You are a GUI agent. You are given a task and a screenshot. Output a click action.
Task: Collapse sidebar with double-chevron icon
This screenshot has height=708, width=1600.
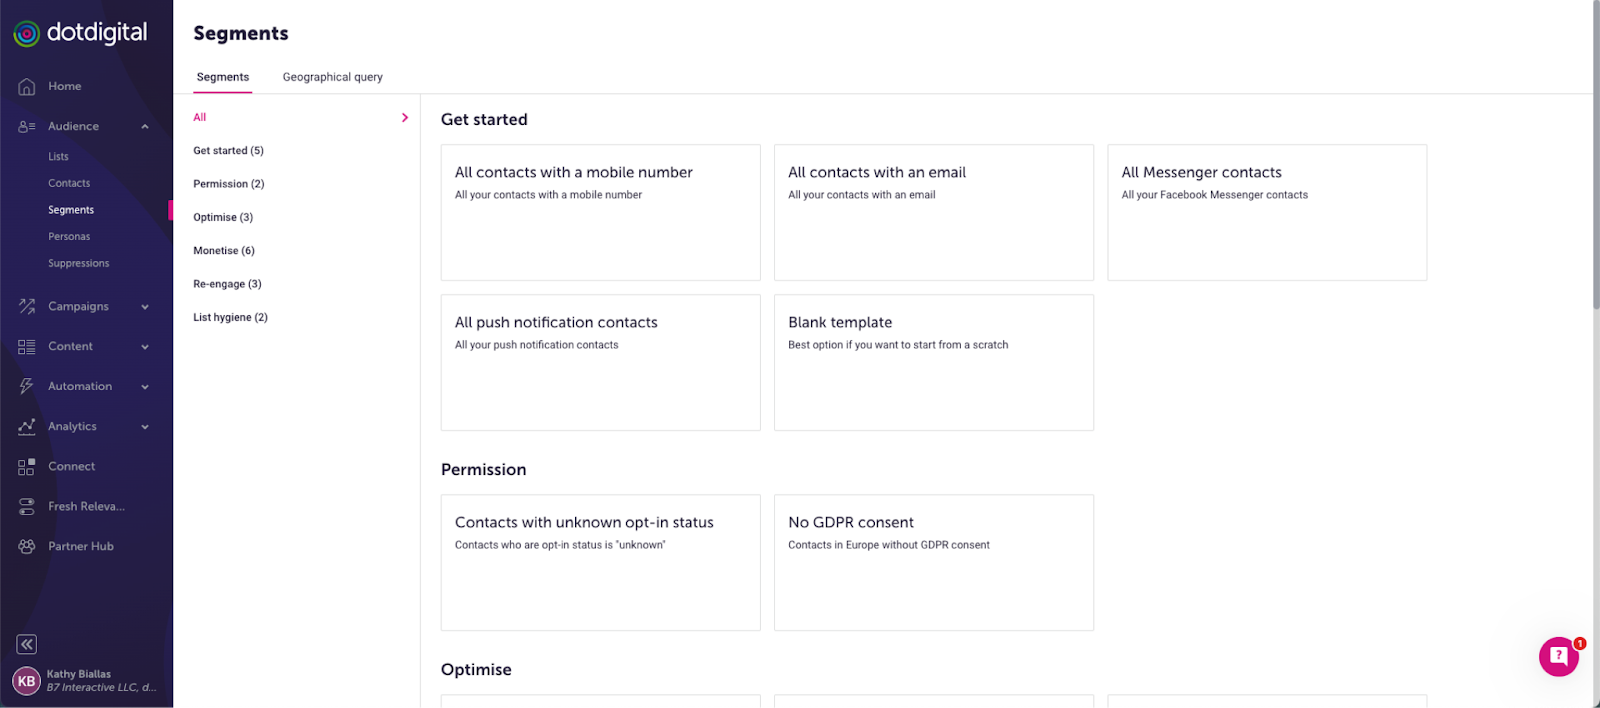[27, 644]
